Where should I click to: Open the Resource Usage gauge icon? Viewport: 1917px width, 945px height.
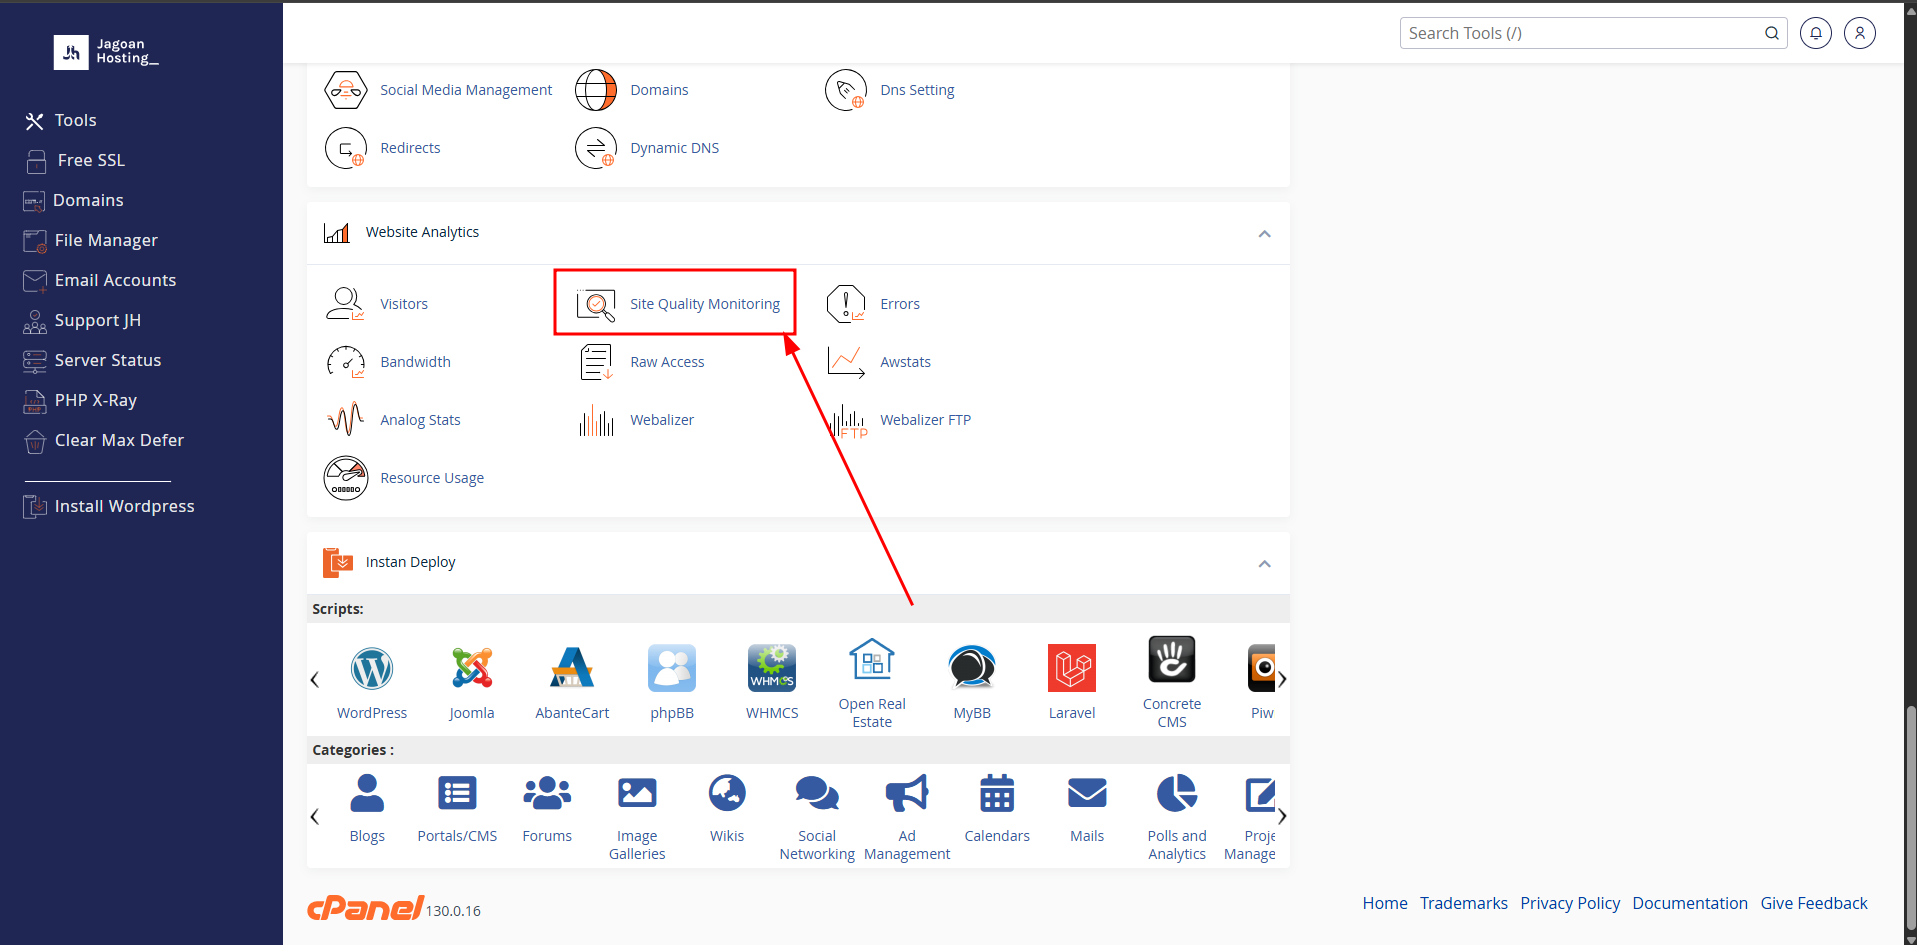(346, 478)
